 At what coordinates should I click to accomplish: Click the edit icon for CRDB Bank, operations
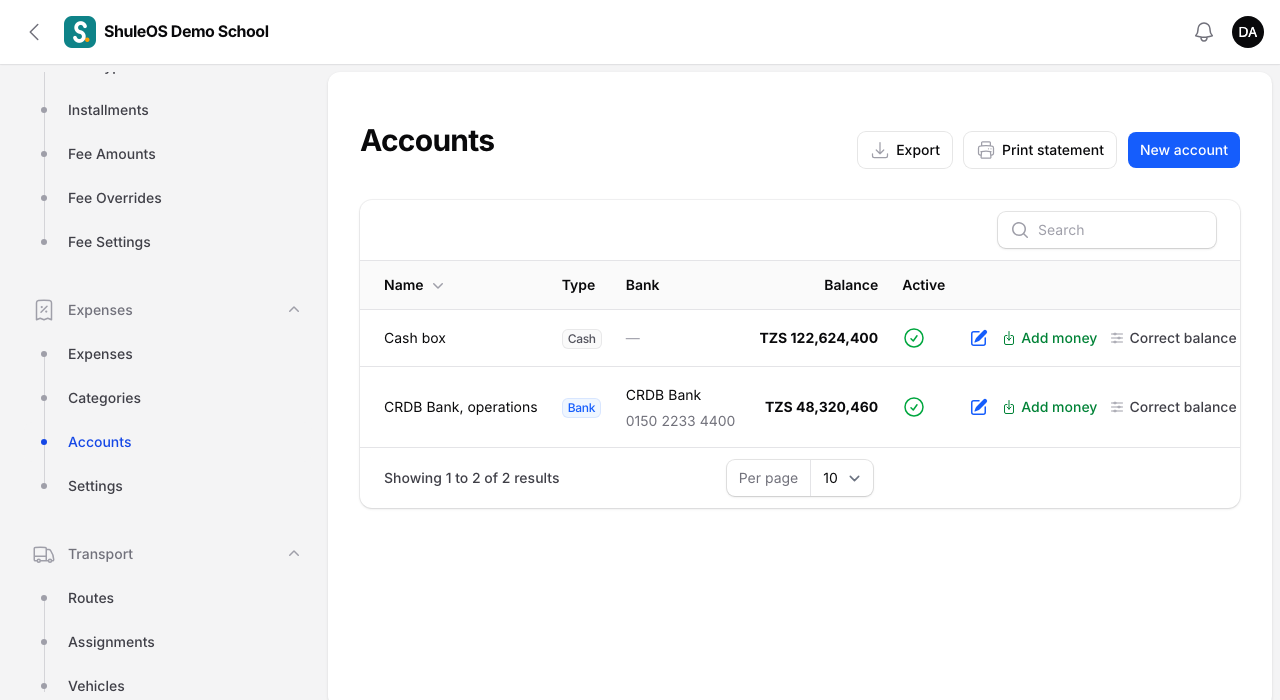979,407
